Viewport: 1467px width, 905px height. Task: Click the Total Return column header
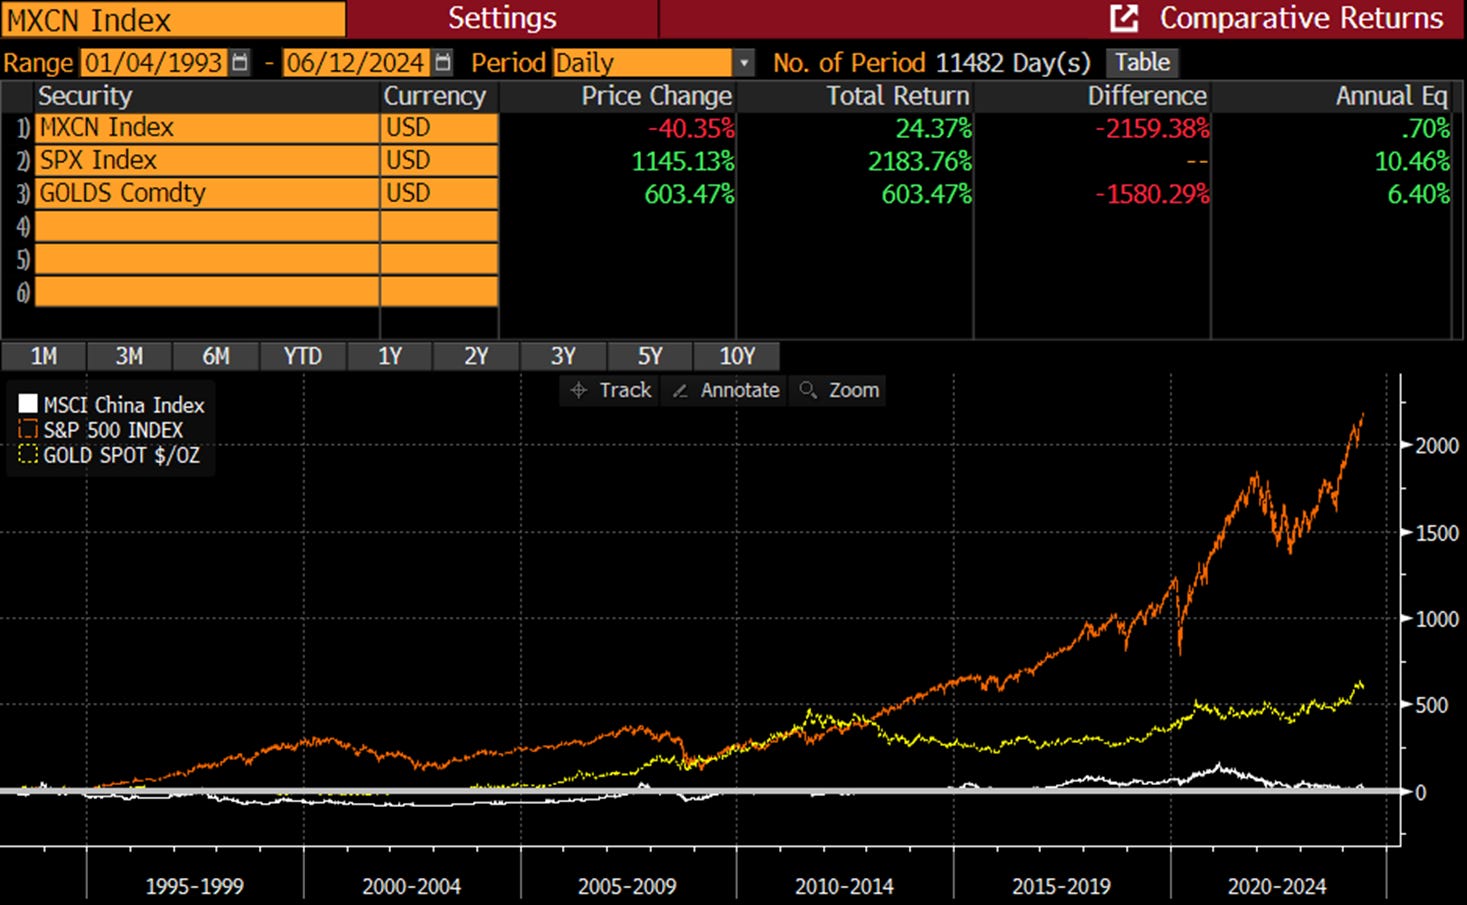pos(898,96)
